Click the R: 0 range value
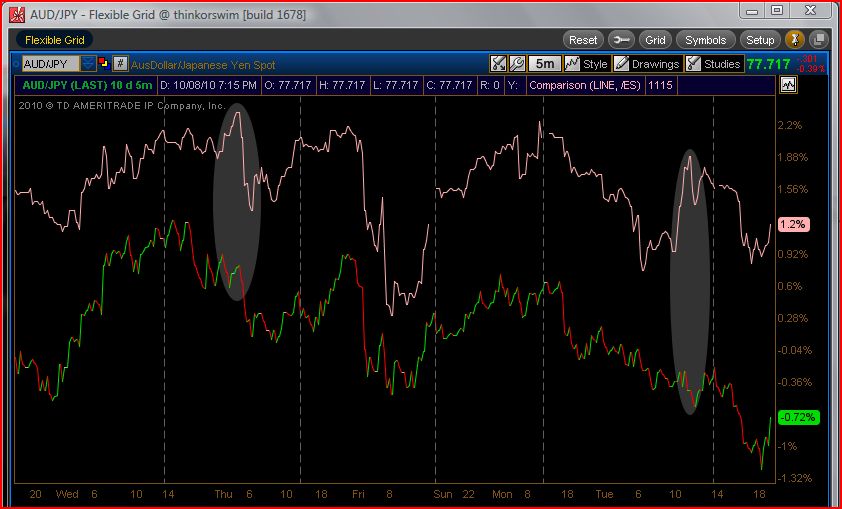The width and height of the screenshot is (842, 509). click(x=489, y=85)
